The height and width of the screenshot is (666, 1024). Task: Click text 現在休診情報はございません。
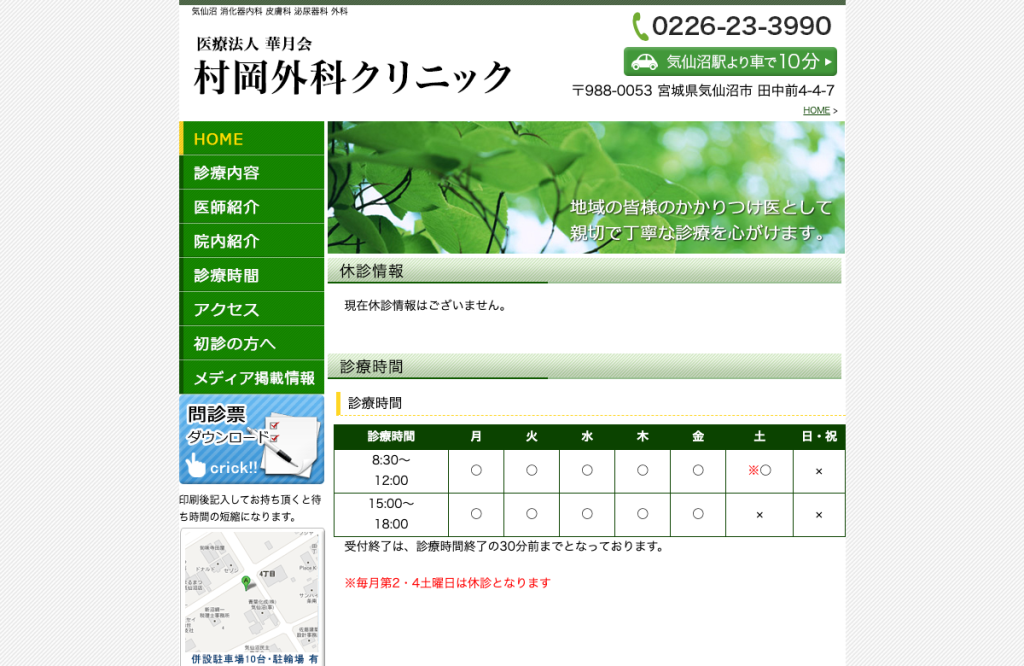pos(427,305)
